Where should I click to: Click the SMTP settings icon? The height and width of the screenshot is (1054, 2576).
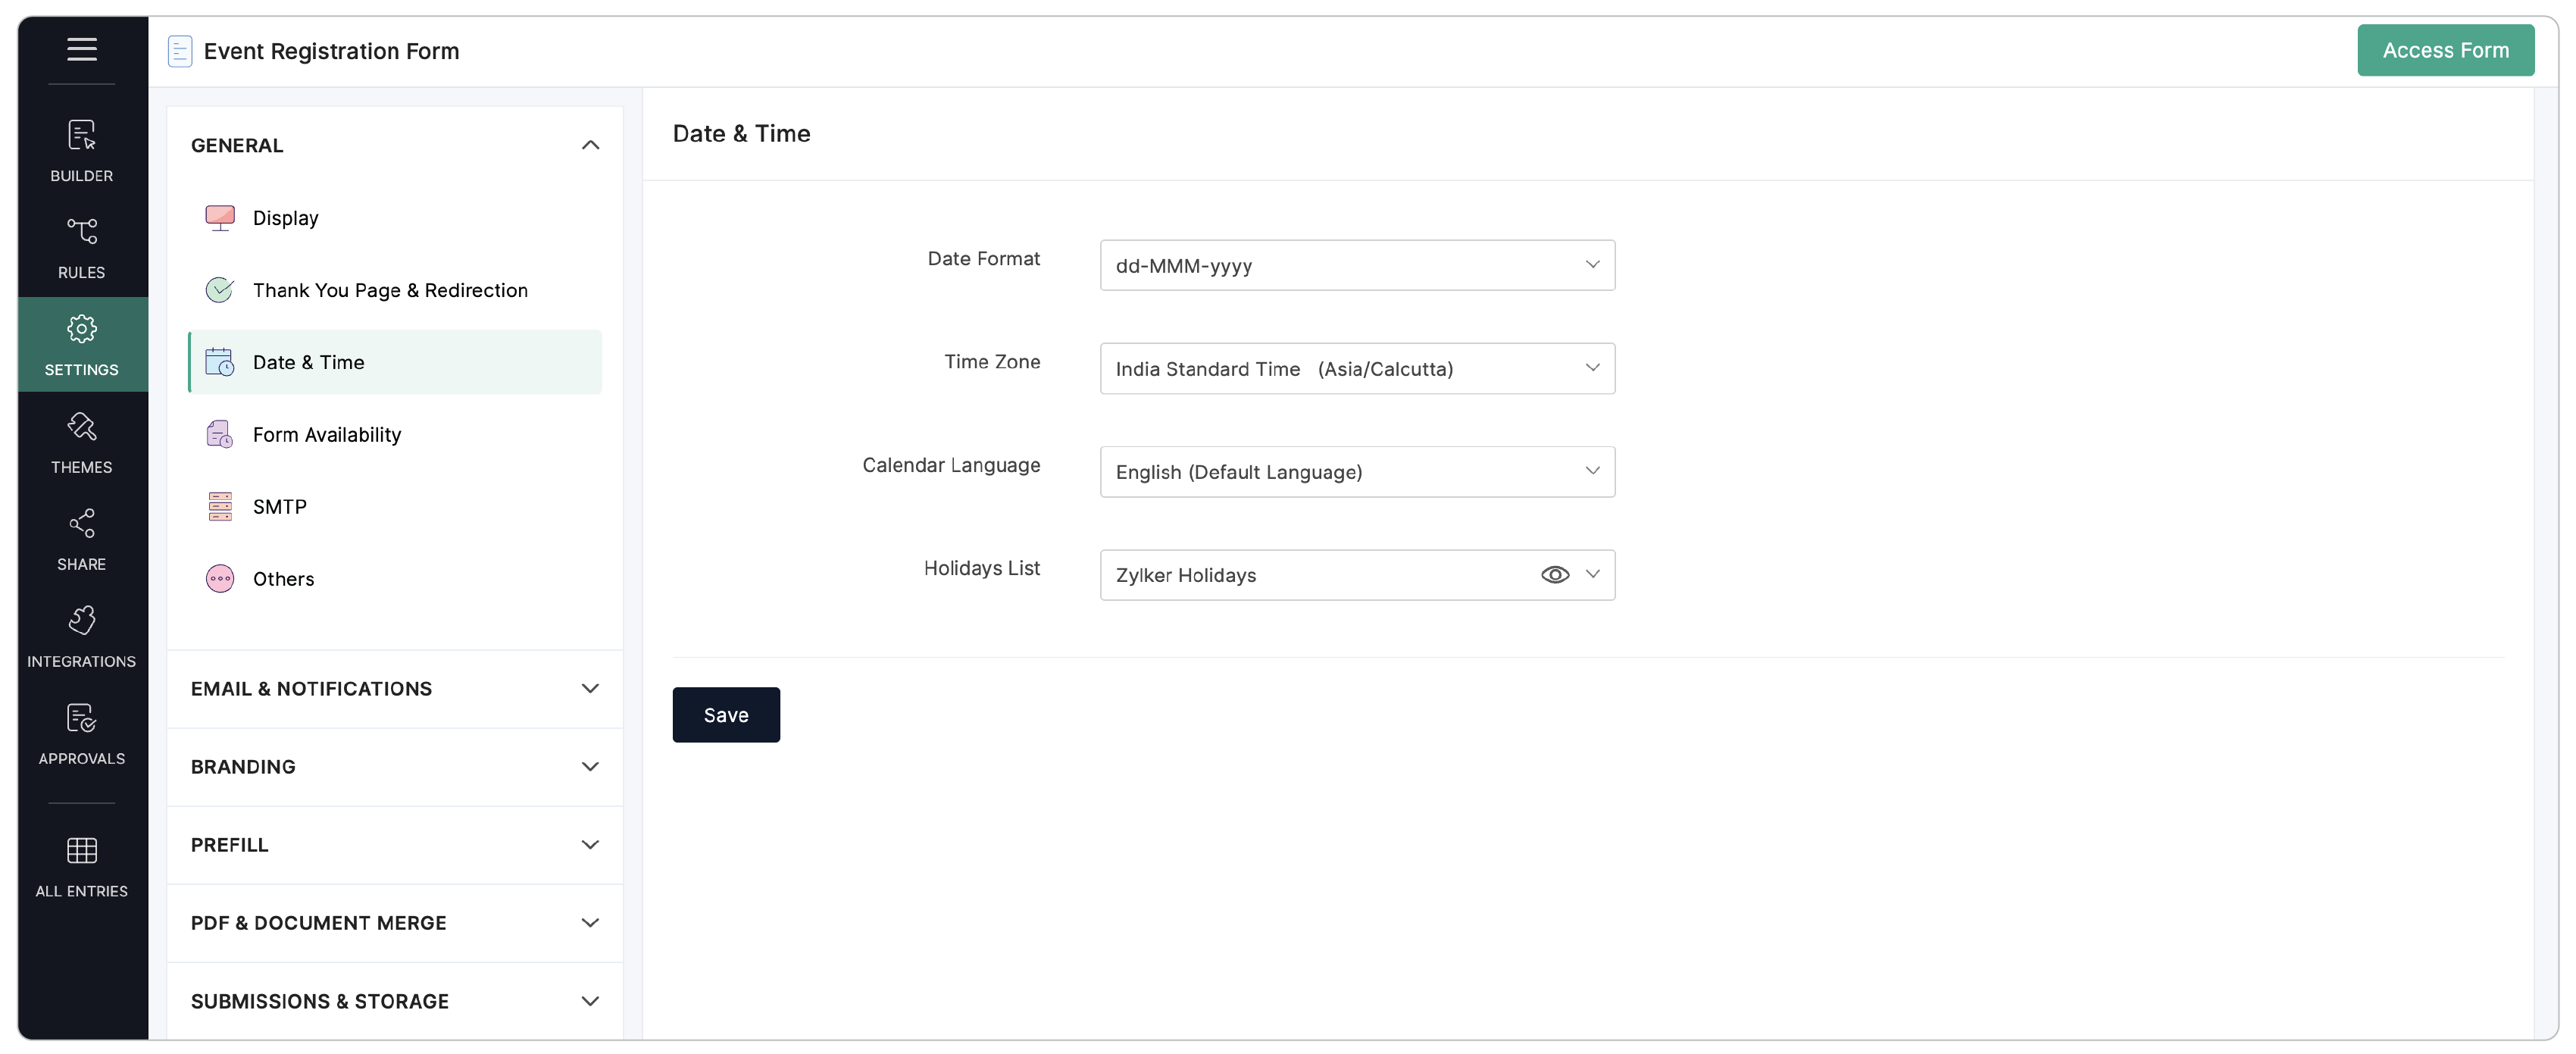220,506
